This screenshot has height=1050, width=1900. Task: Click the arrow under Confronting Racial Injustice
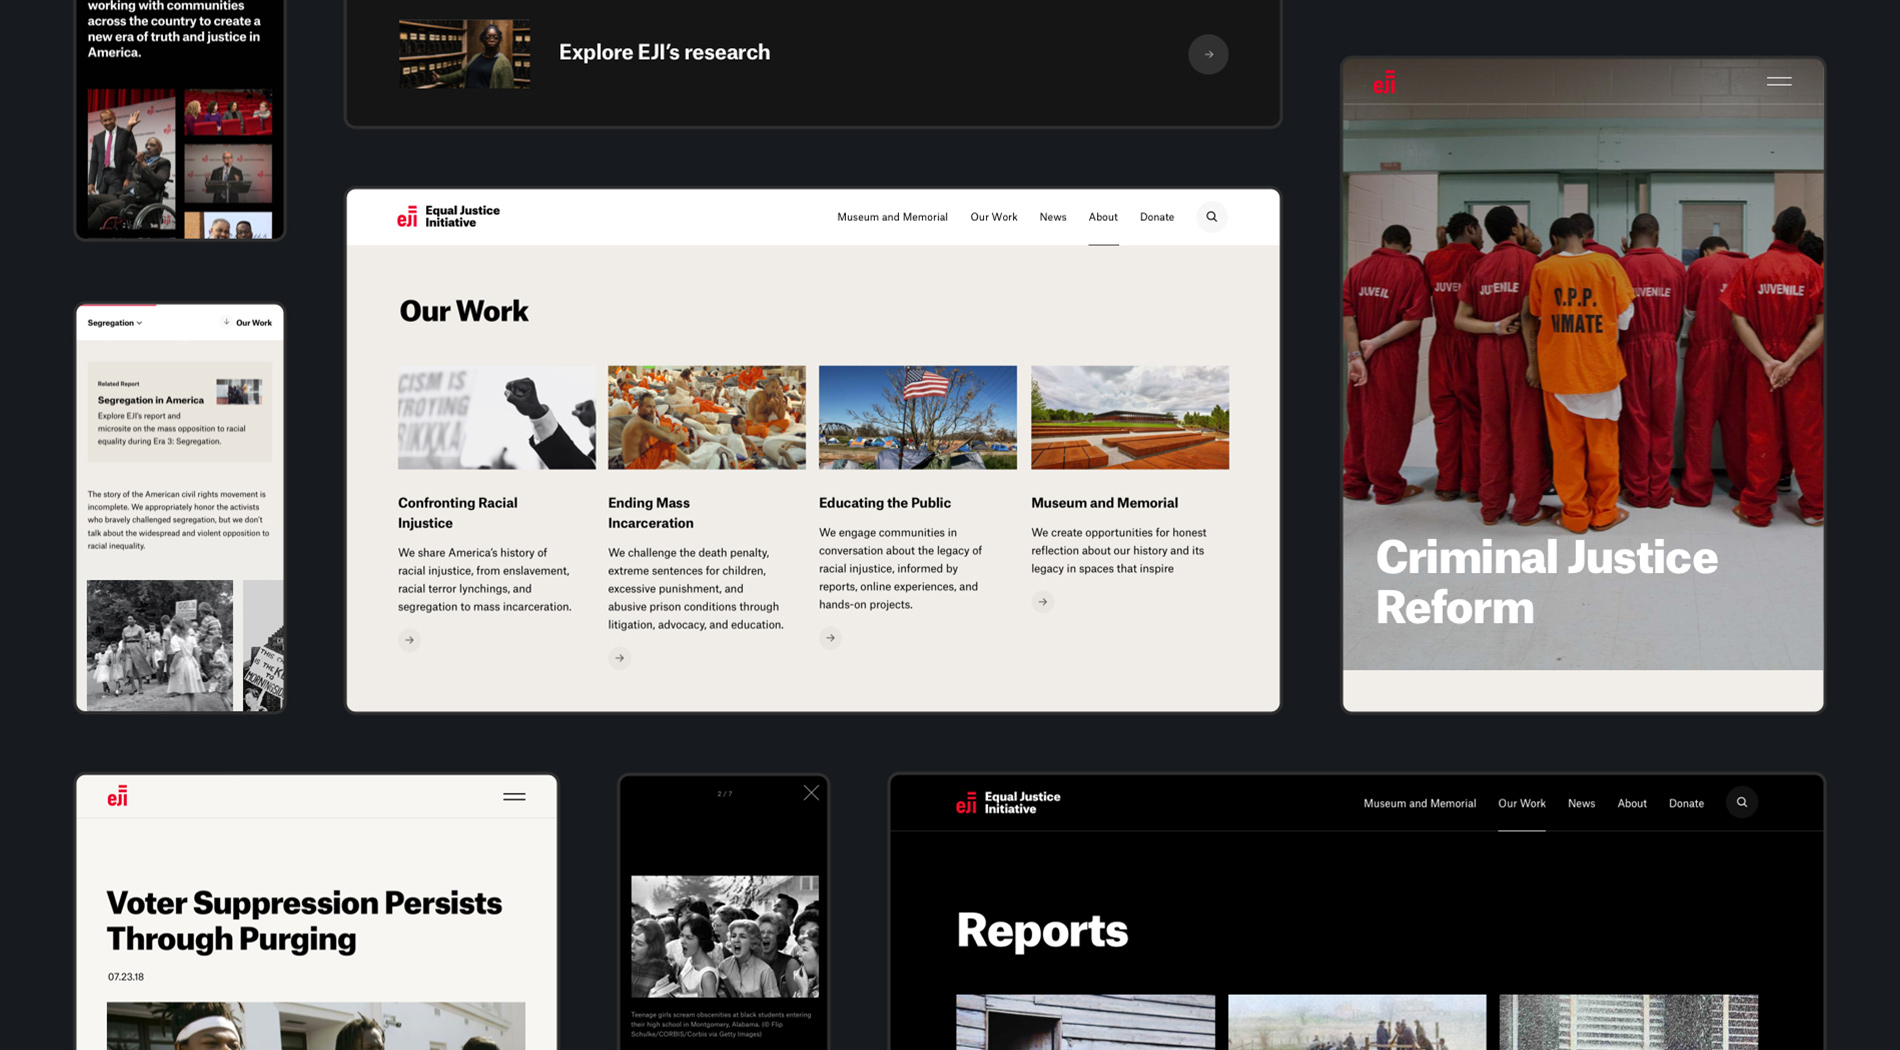pos(409,640)
